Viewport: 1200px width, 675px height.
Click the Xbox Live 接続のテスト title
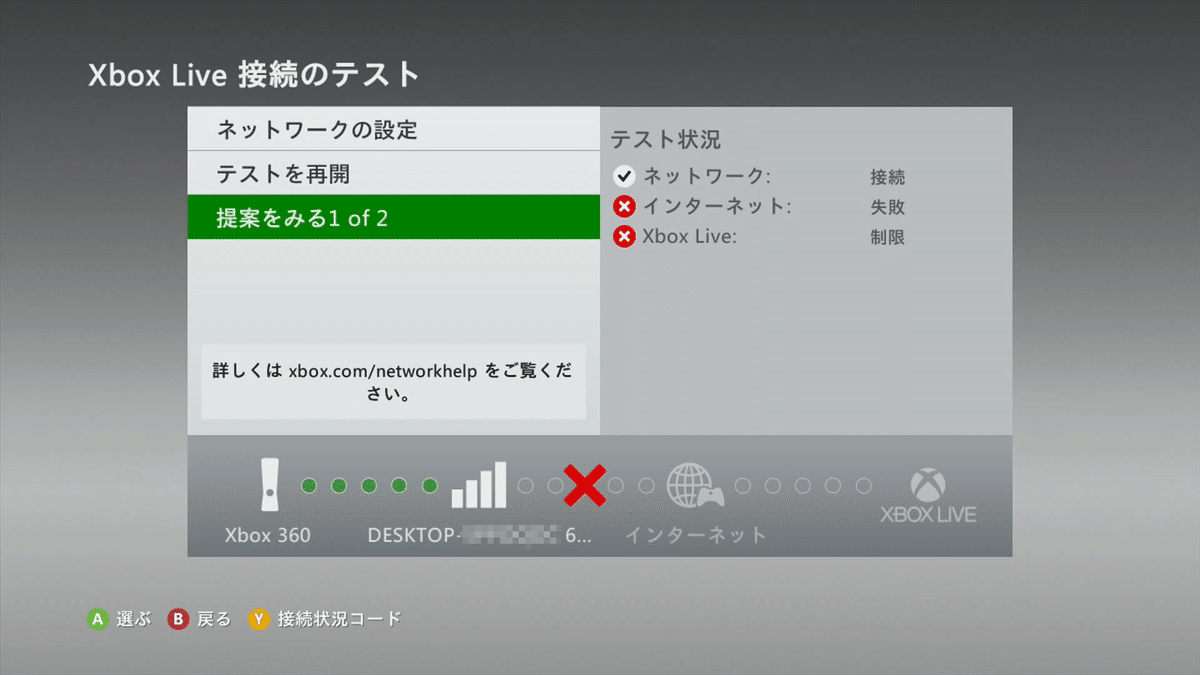[254, 75]
